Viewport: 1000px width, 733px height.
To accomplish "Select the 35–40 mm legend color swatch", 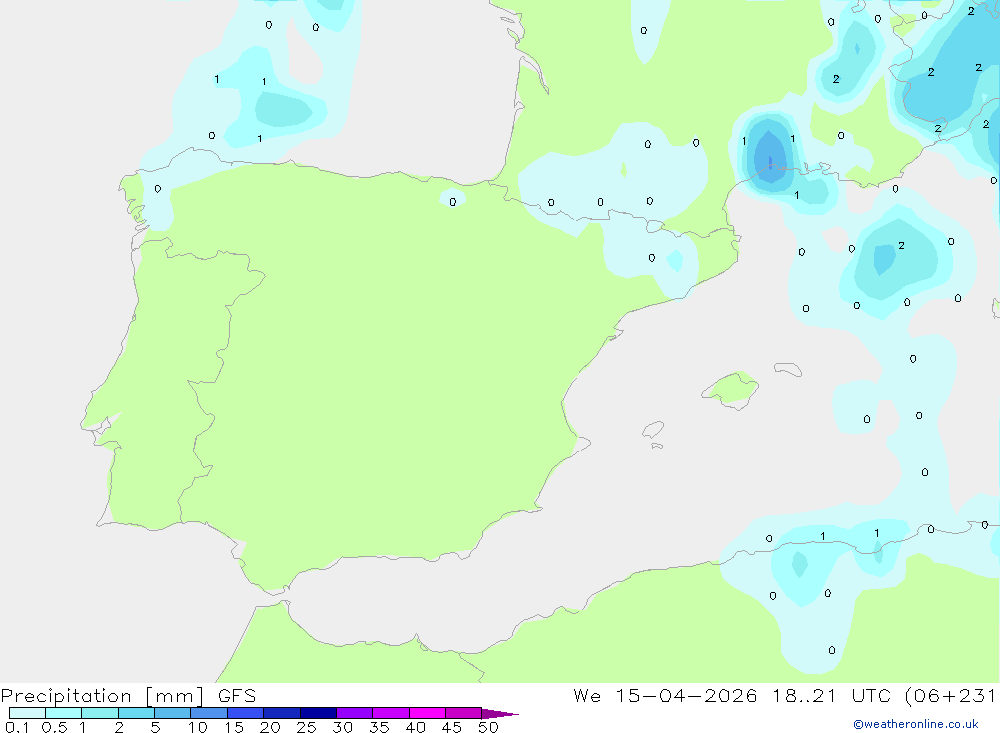I will coord(391,713).
